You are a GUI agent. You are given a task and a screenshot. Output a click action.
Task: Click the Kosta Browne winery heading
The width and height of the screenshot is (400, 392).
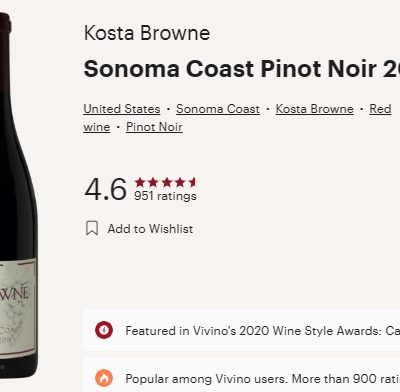[x=147, y=33]
